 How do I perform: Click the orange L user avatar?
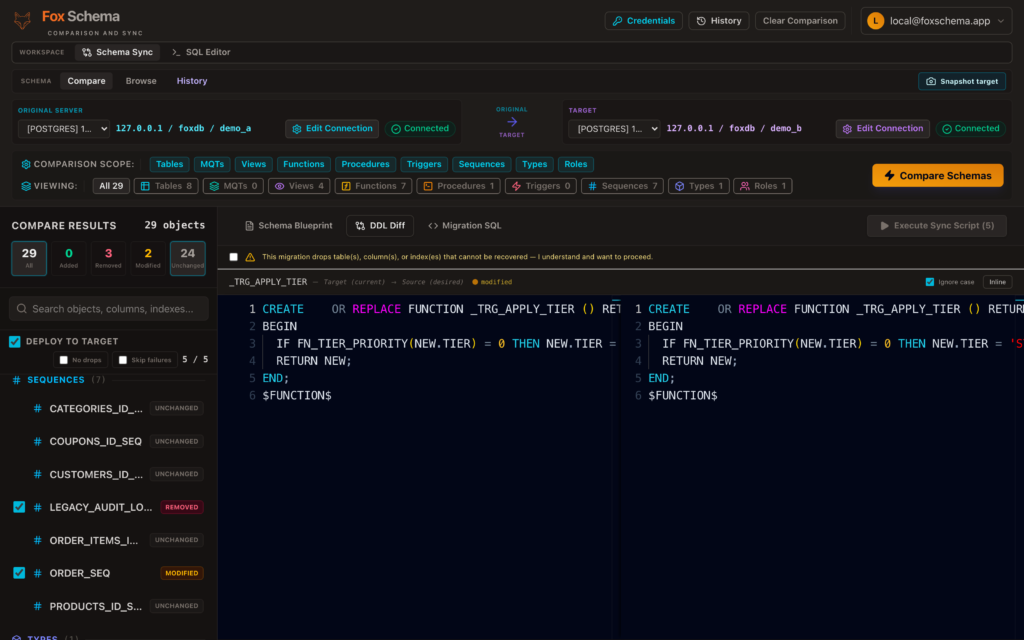875,21
